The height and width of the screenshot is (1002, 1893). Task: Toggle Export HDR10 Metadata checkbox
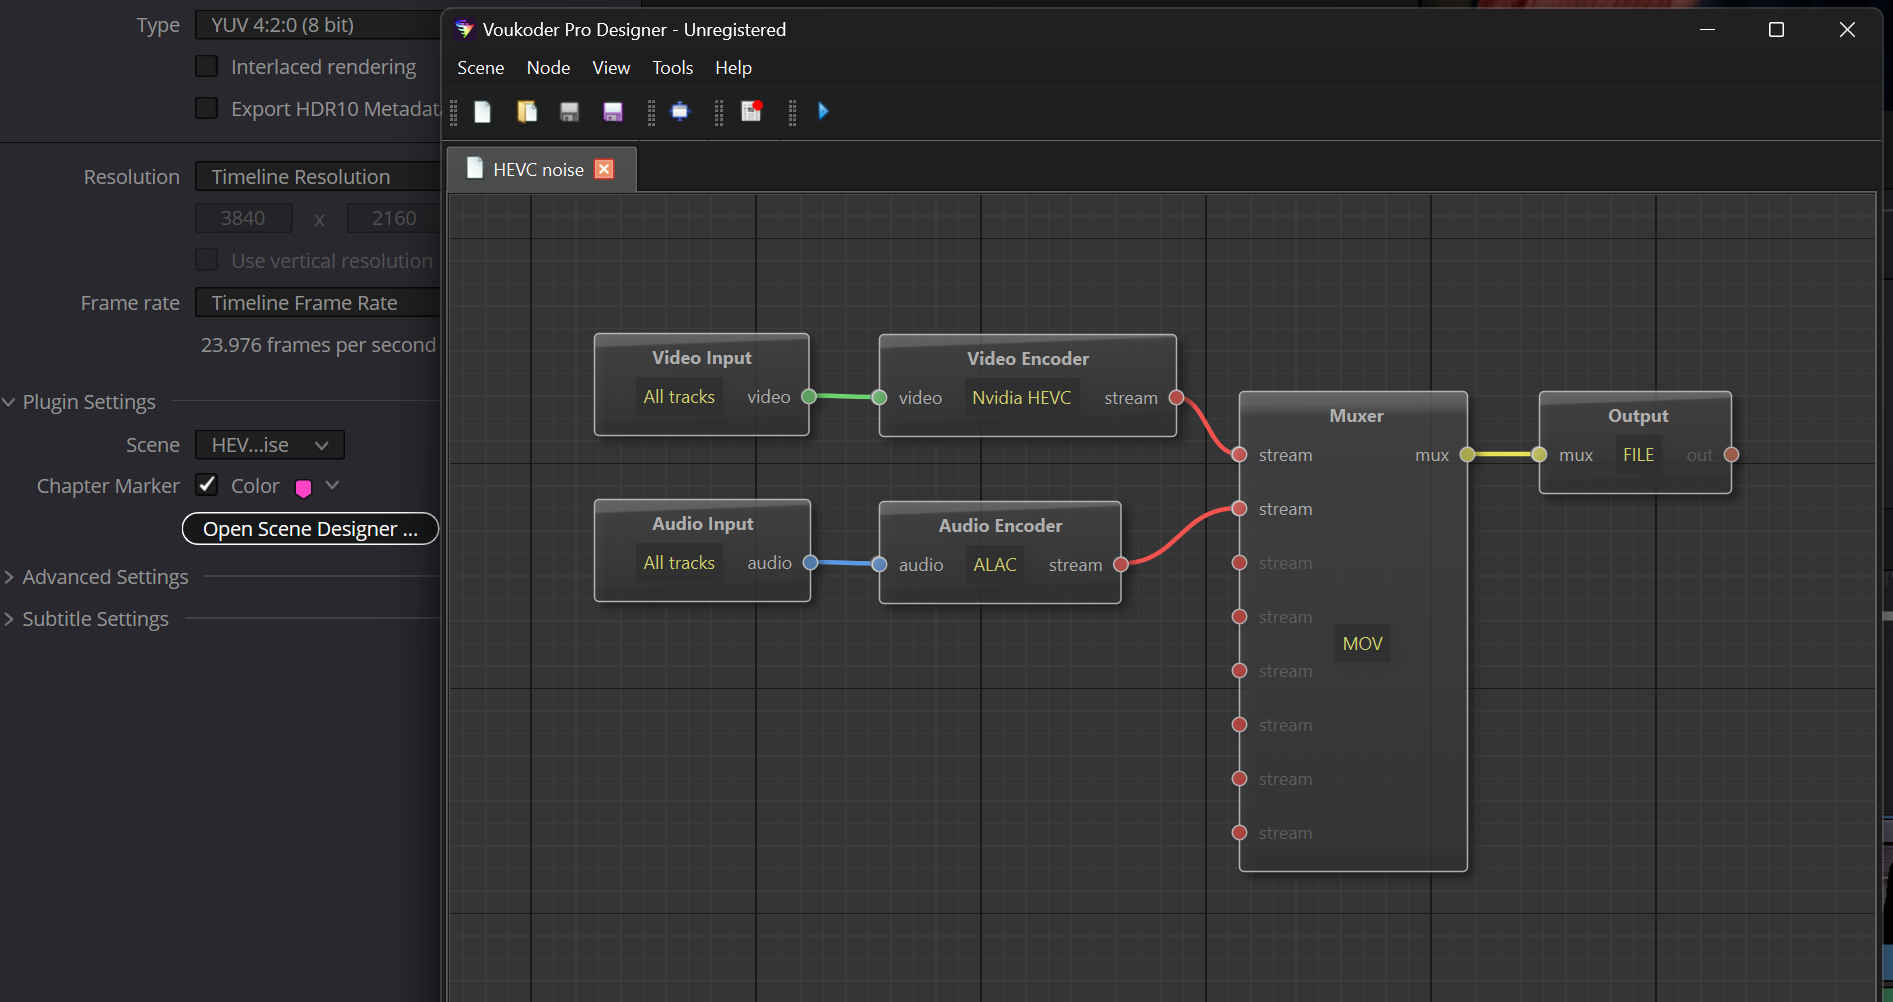pos(206,108)
